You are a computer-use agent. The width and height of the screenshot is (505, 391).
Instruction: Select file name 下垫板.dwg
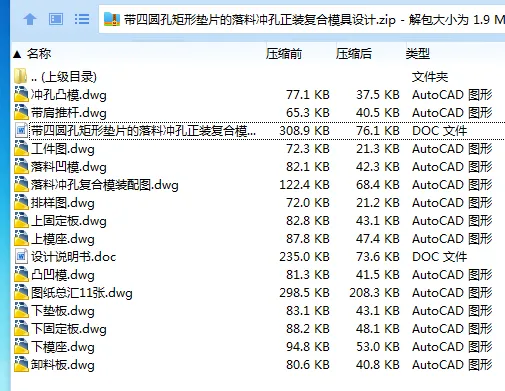[63, 311]
